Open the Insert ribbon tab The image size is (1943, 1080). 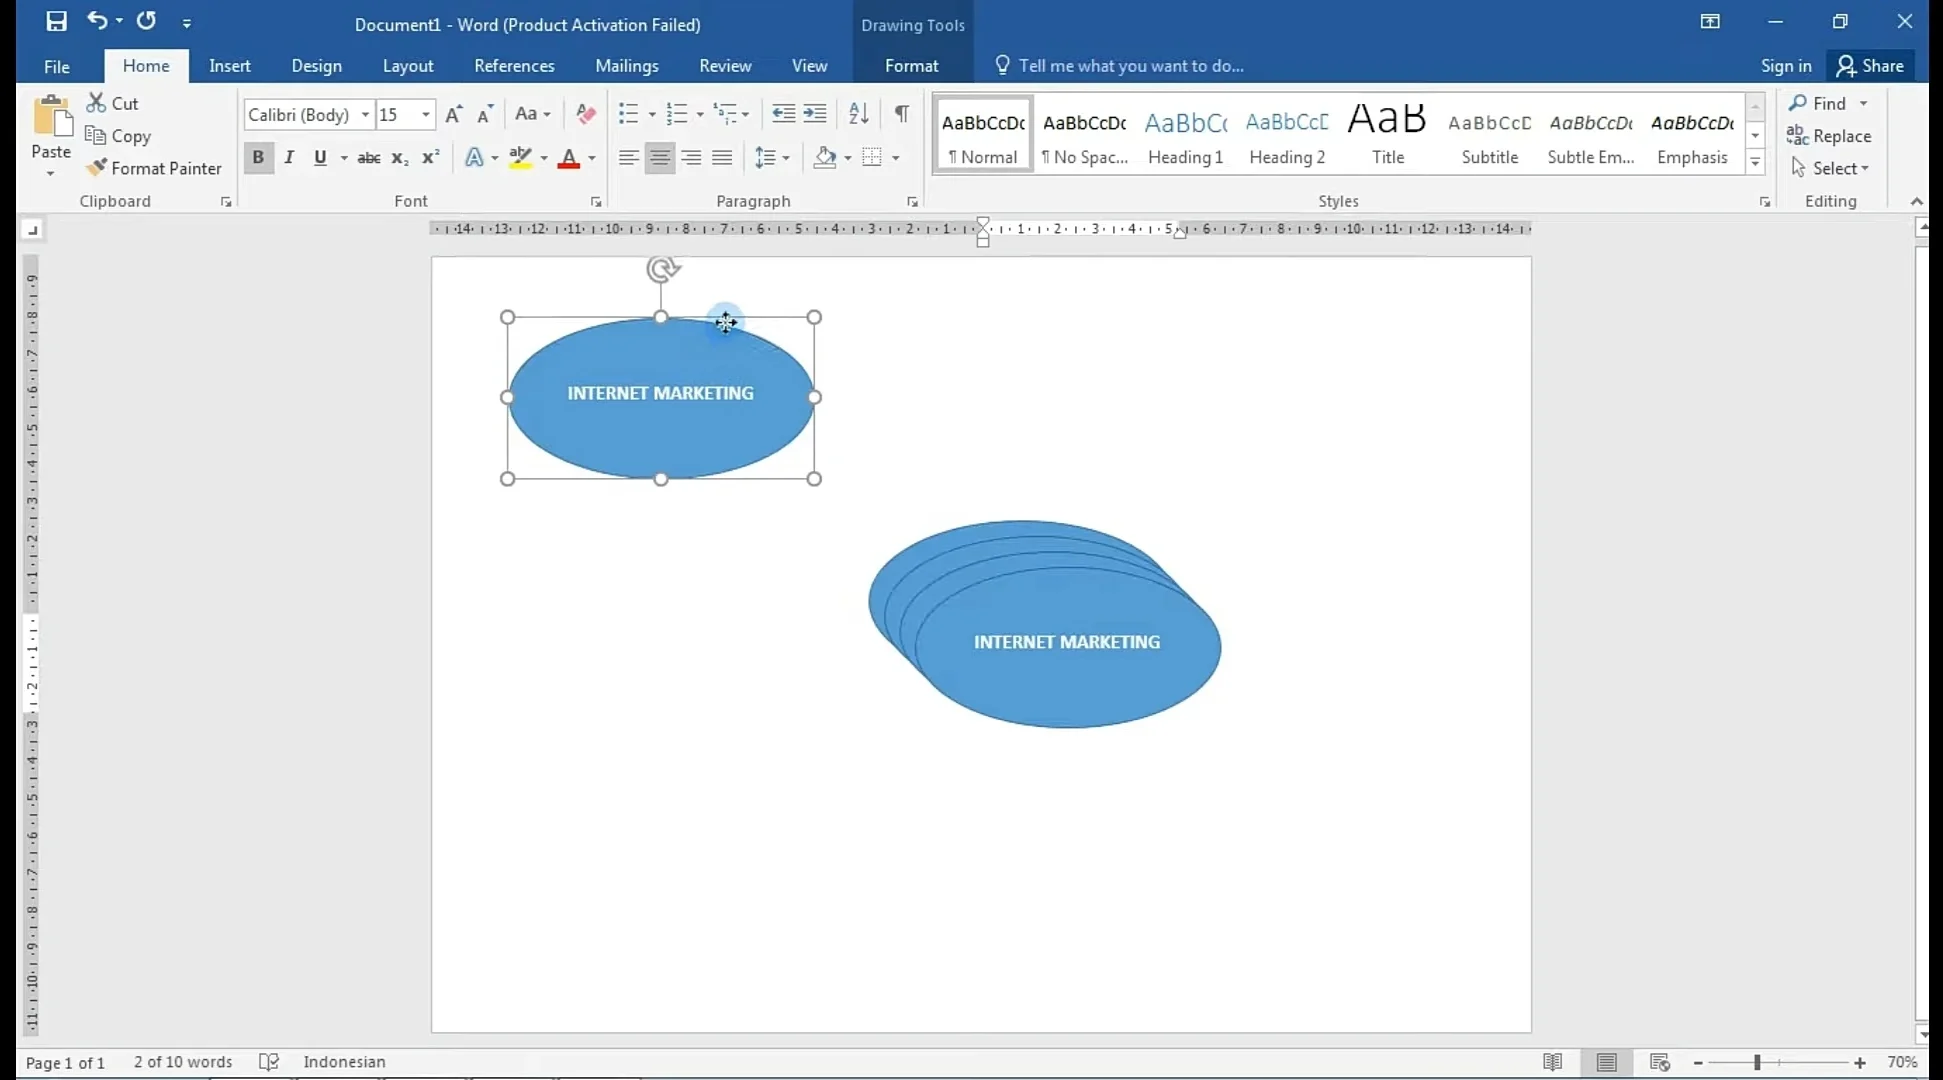[x=229, y=65]
